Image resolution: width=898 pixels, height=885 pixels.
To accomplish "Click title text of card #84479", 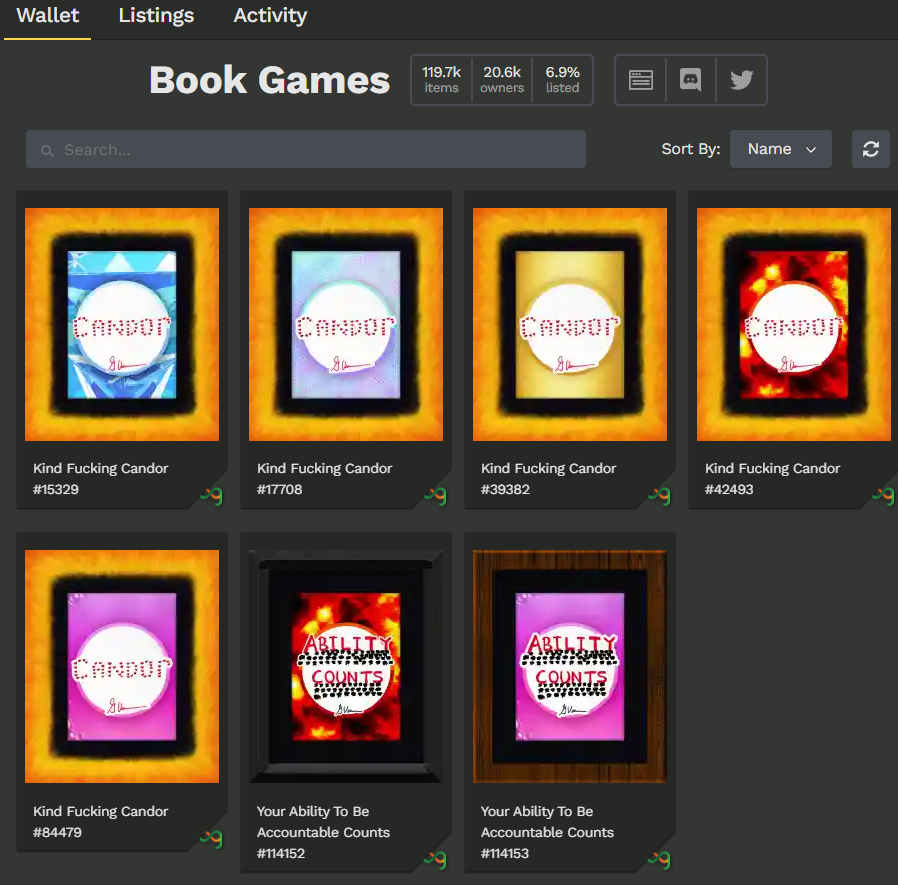I will pyautogui.click(x=101, y=821).
